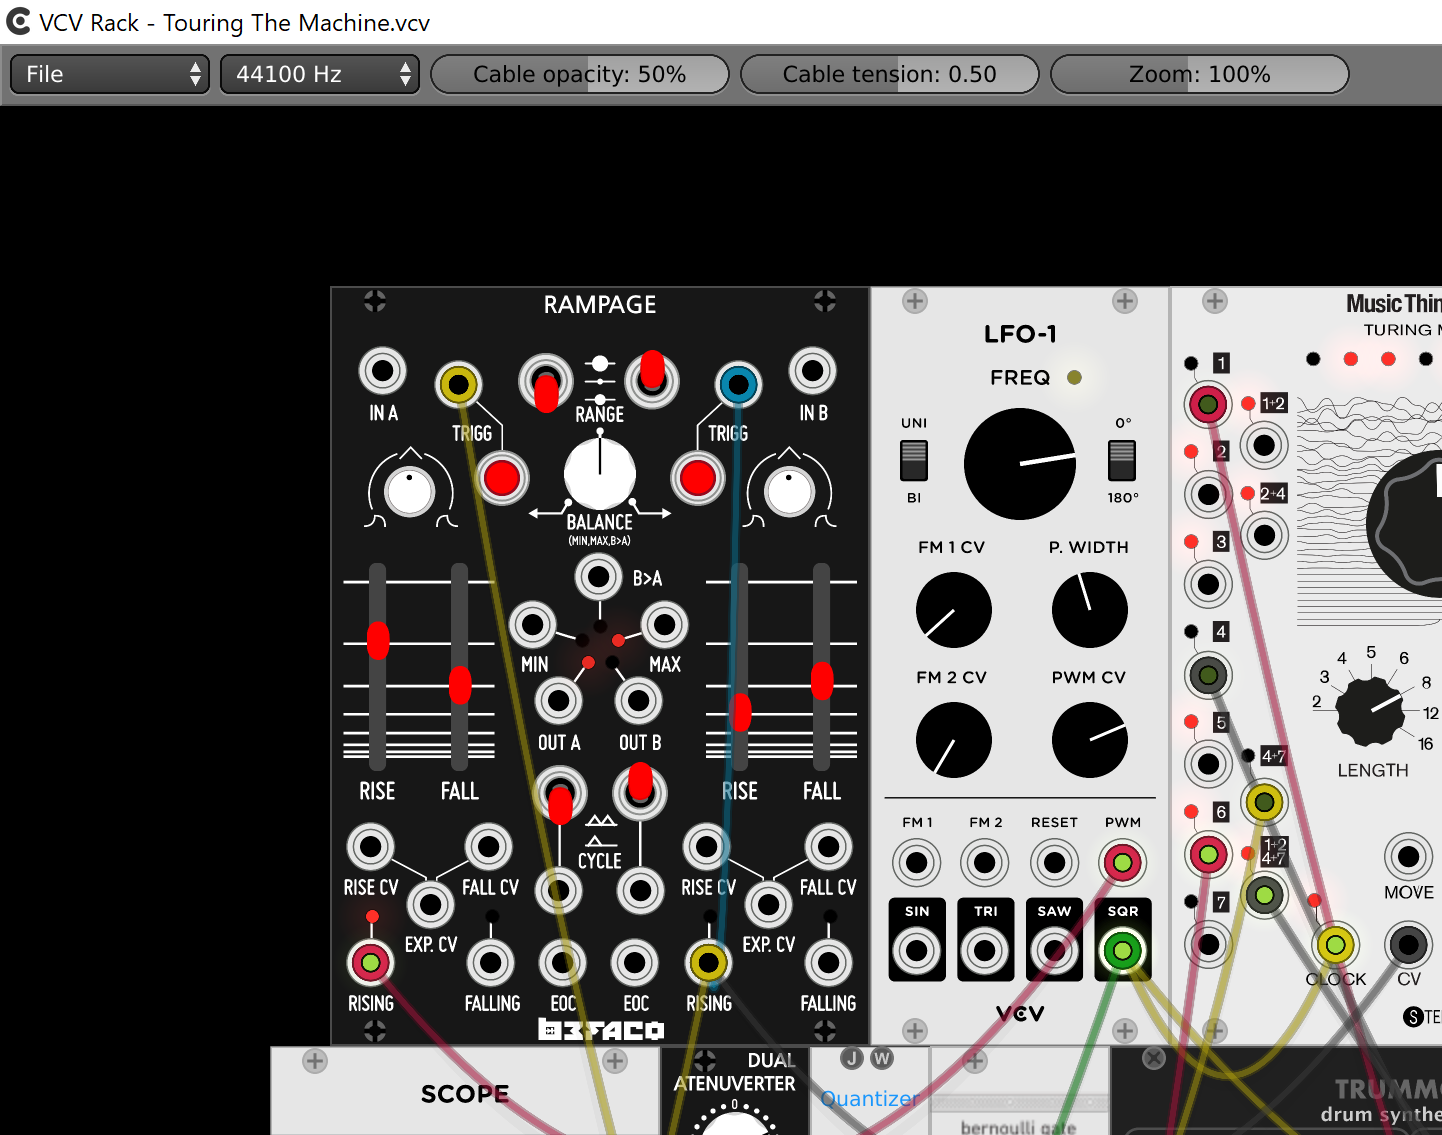Screen dimensions: 1442x1135
Task: Click the LFO-1 SIN output jack
Action: click(917, 950)
